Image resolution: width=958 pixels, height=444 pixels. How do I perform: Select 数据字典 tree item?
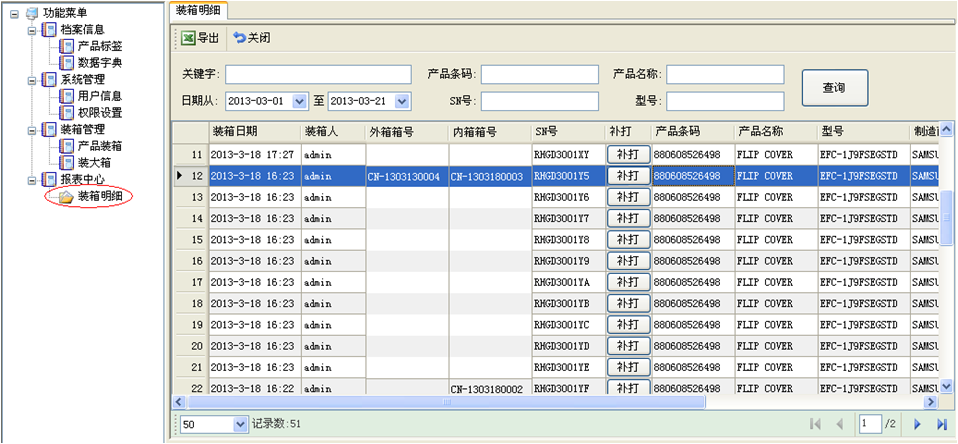[99, 62]
